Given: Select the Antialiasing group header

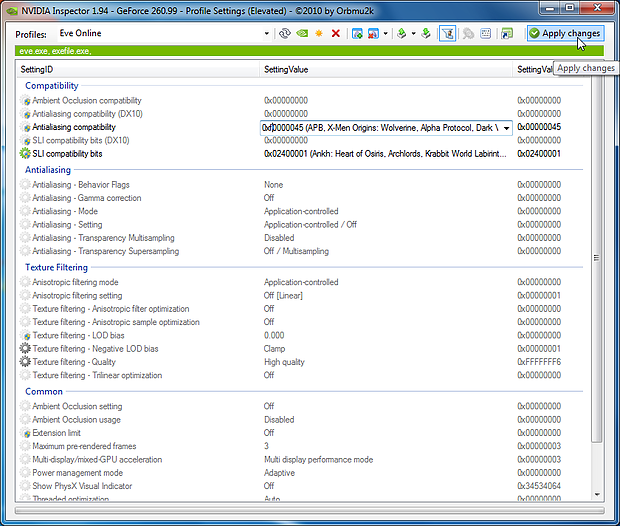Looking at the screenshot, I should [x=48, y=170].
